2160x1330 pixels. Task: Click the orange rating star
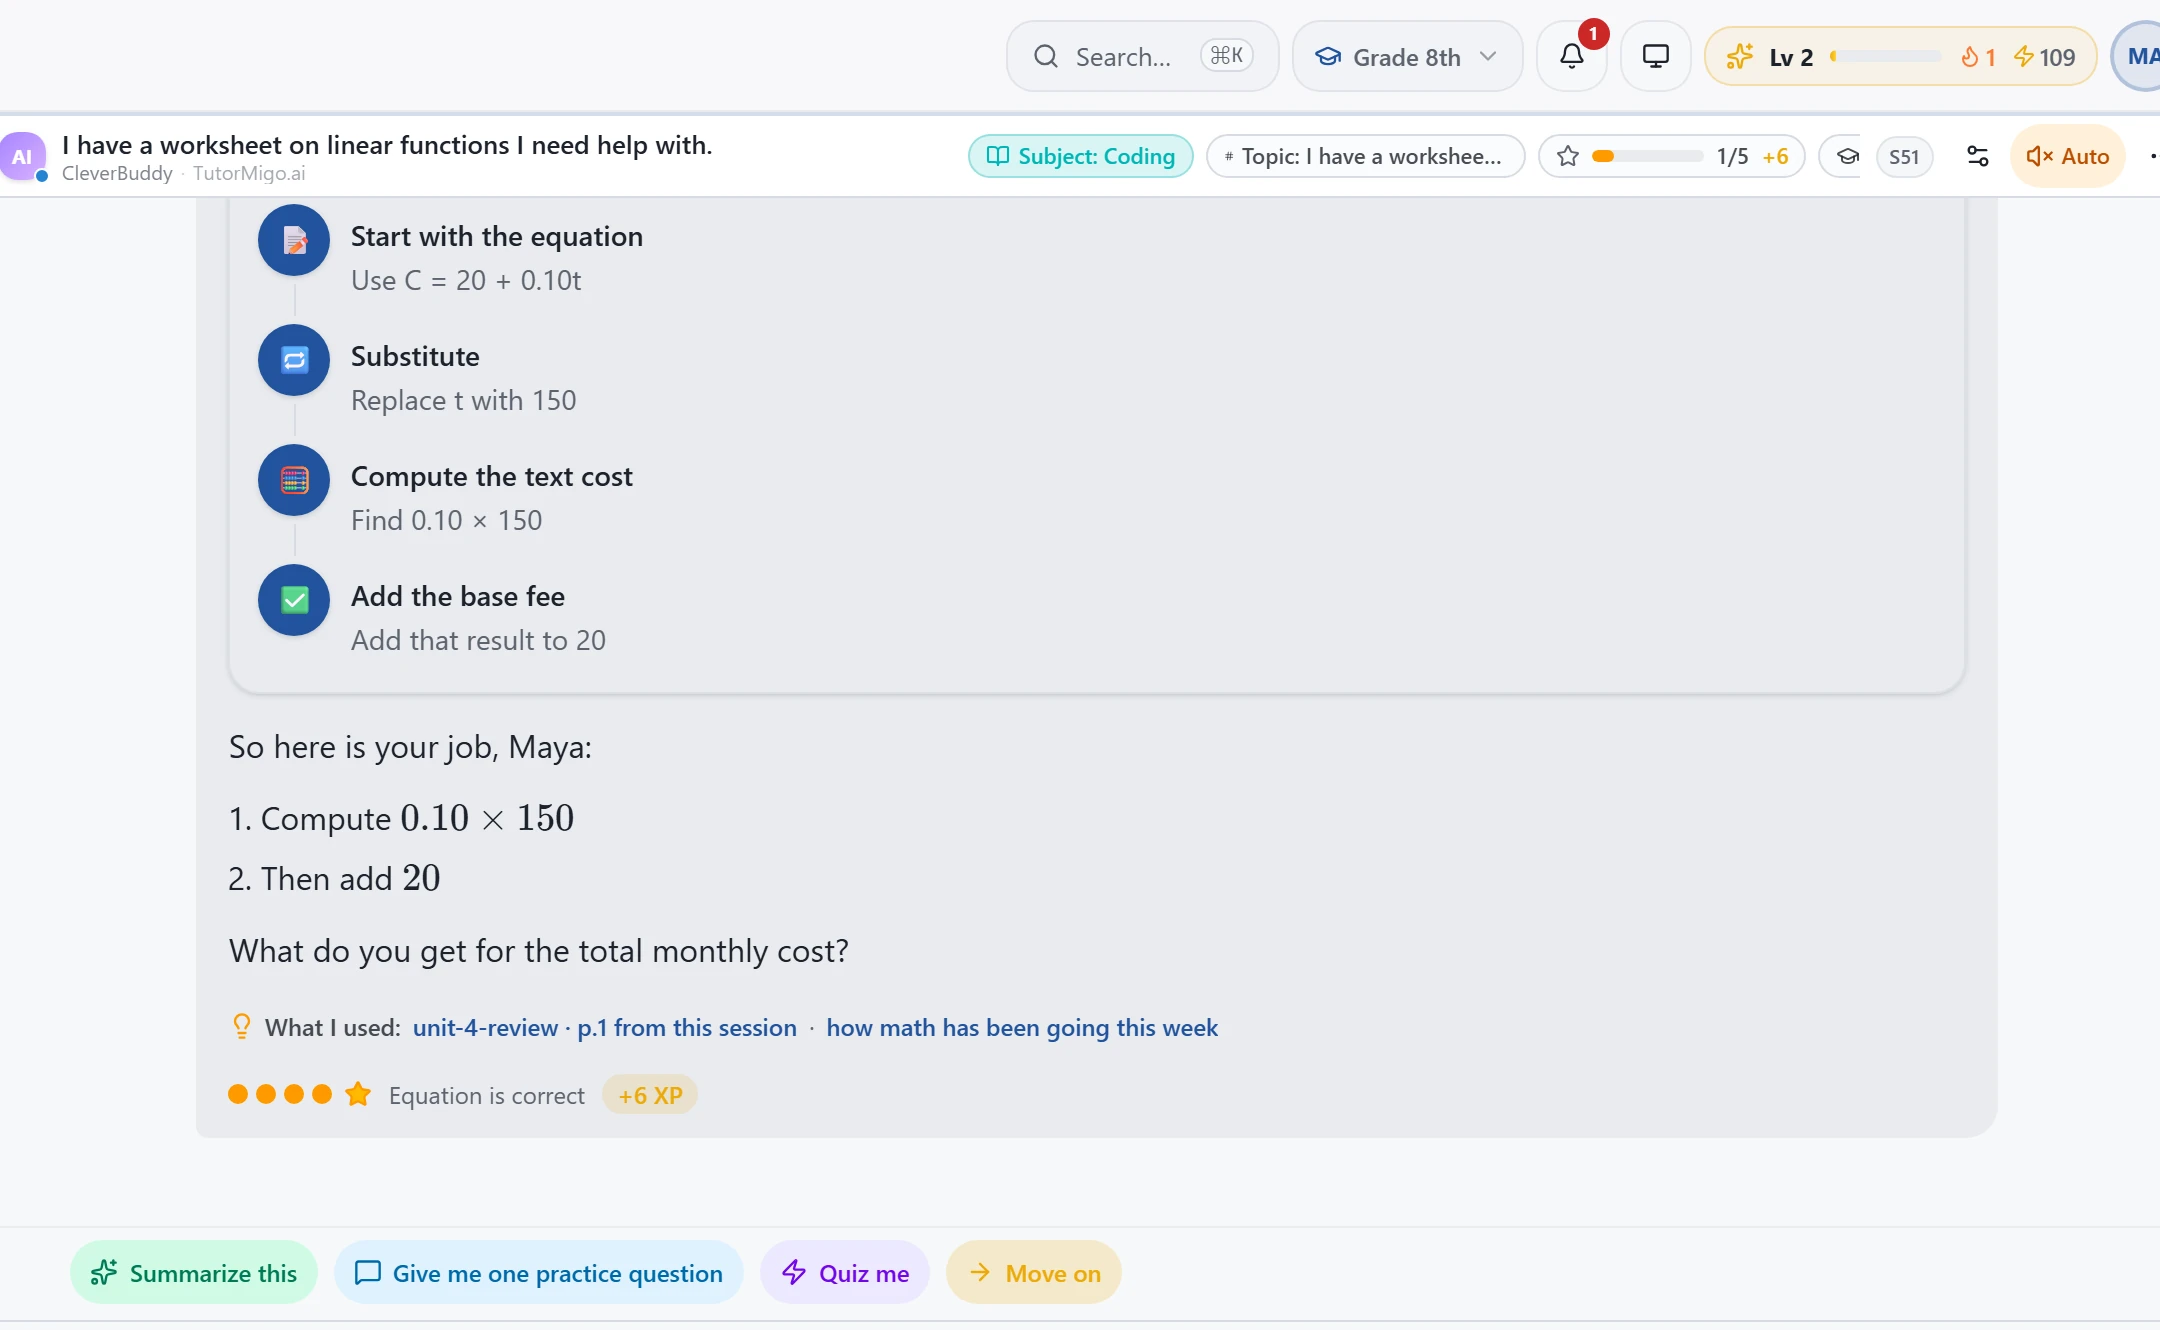[x=358, y=1094]
